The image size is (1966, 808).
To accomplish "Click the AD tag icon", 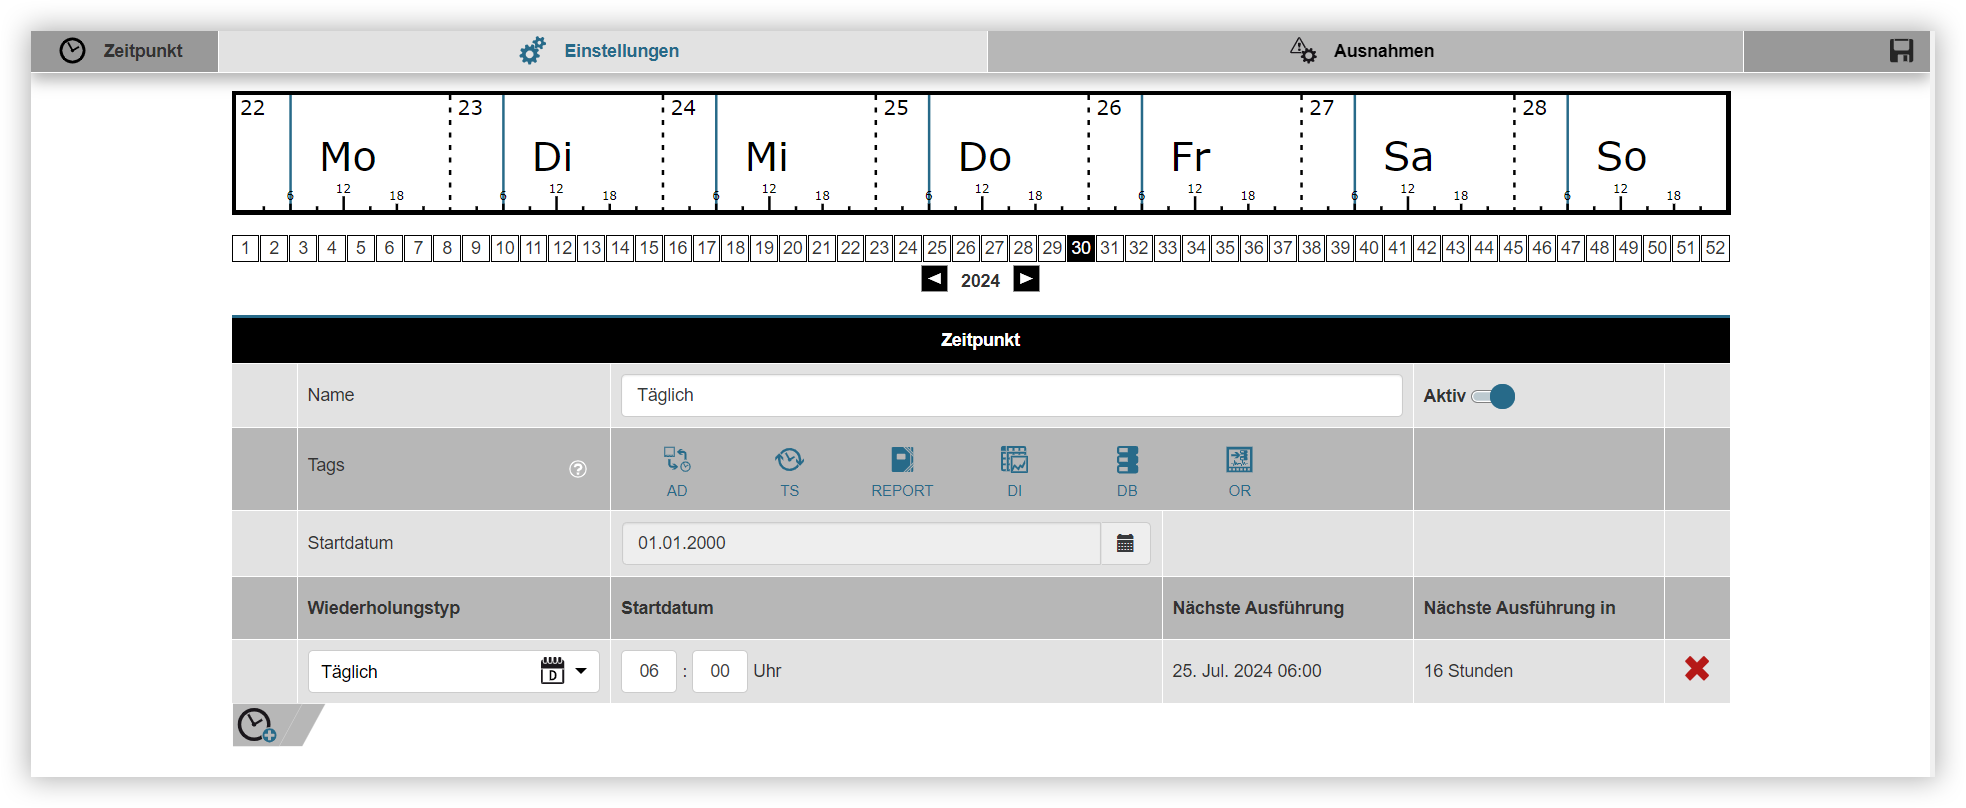I will [x=677, y=460].
